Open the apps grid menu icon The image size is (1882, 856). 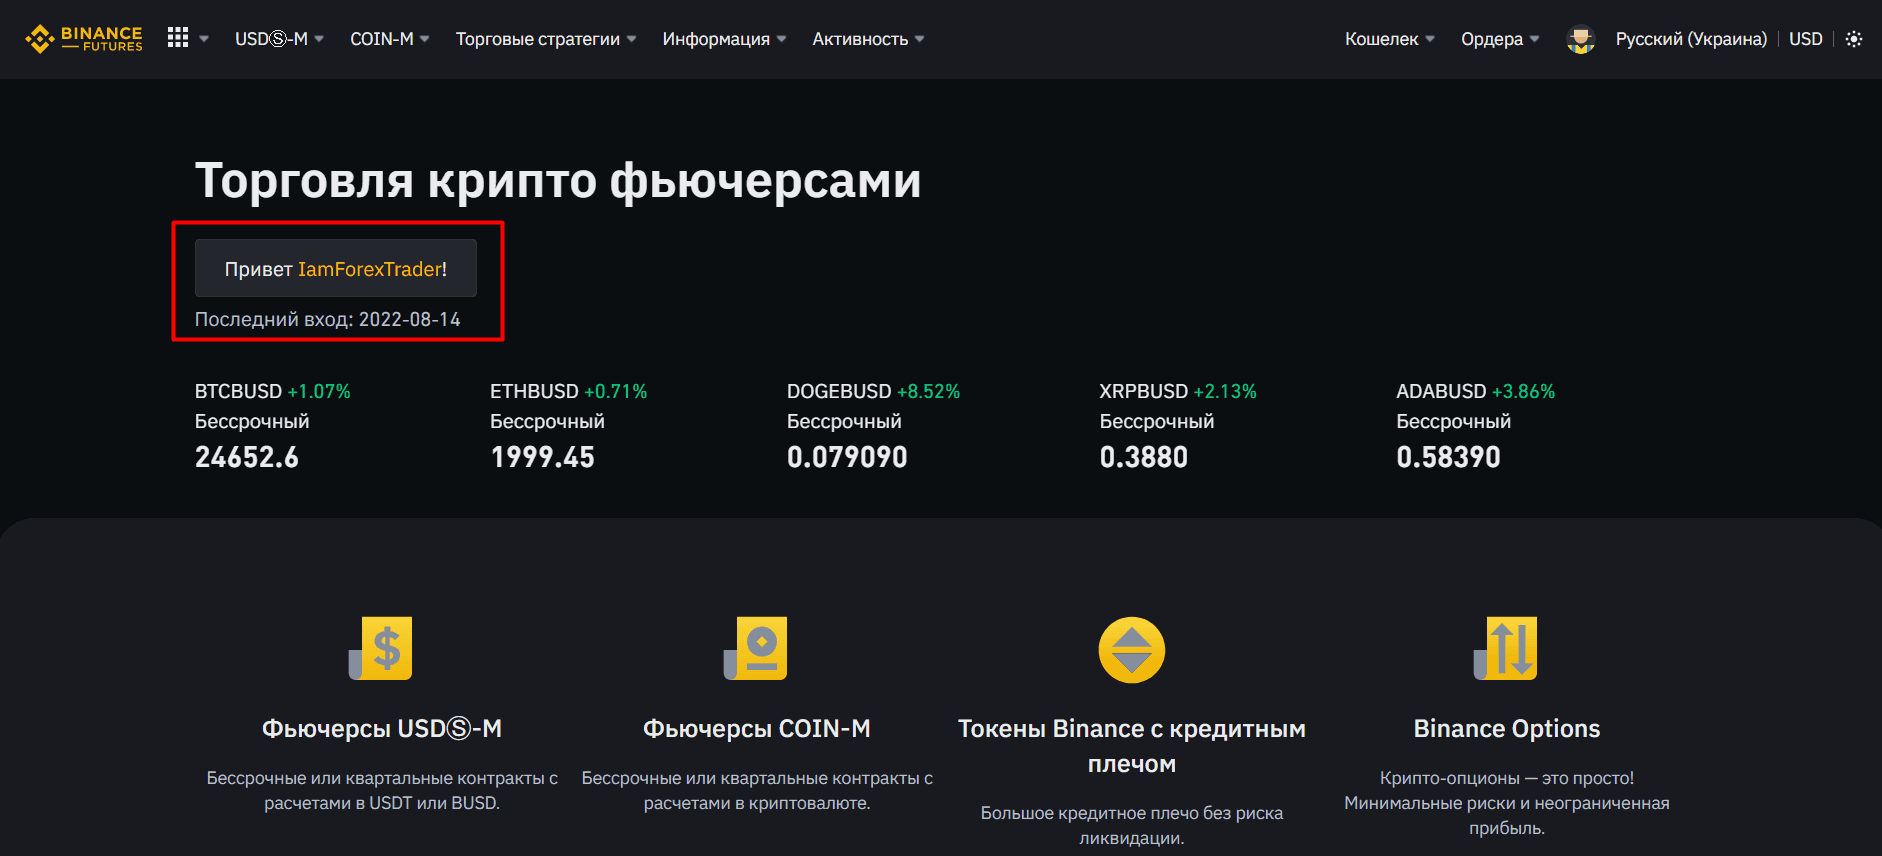pyautogui.click(x=178, y=38)
